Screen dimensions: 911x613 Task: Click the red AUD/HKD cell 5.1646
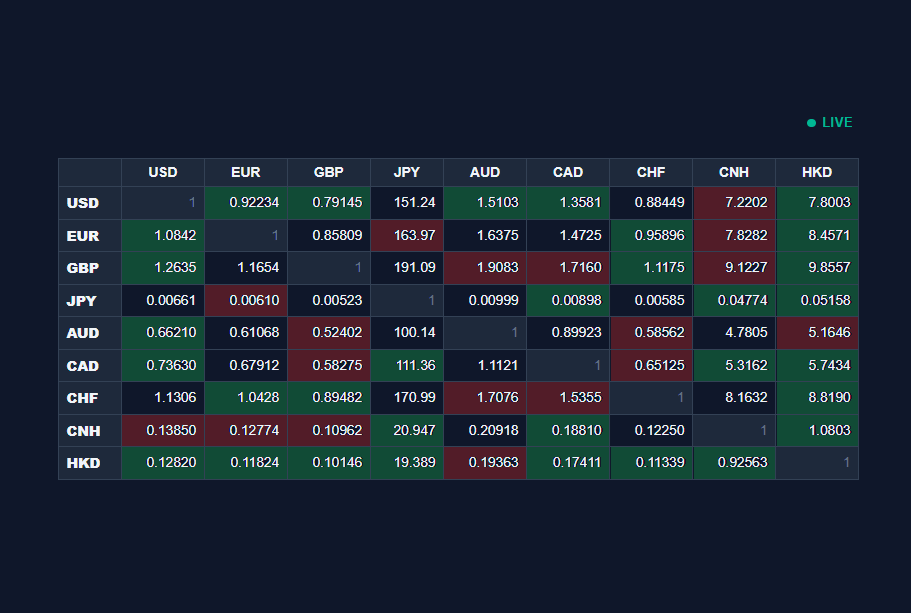(817, 333)
